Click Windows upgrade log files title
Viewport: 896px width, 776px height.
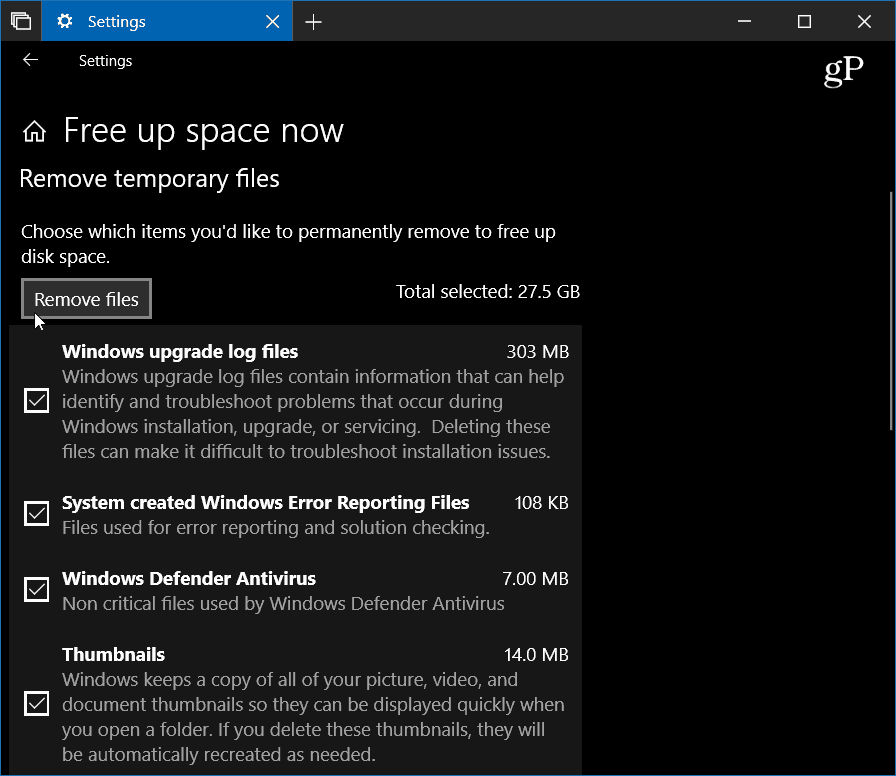point(180,351)
